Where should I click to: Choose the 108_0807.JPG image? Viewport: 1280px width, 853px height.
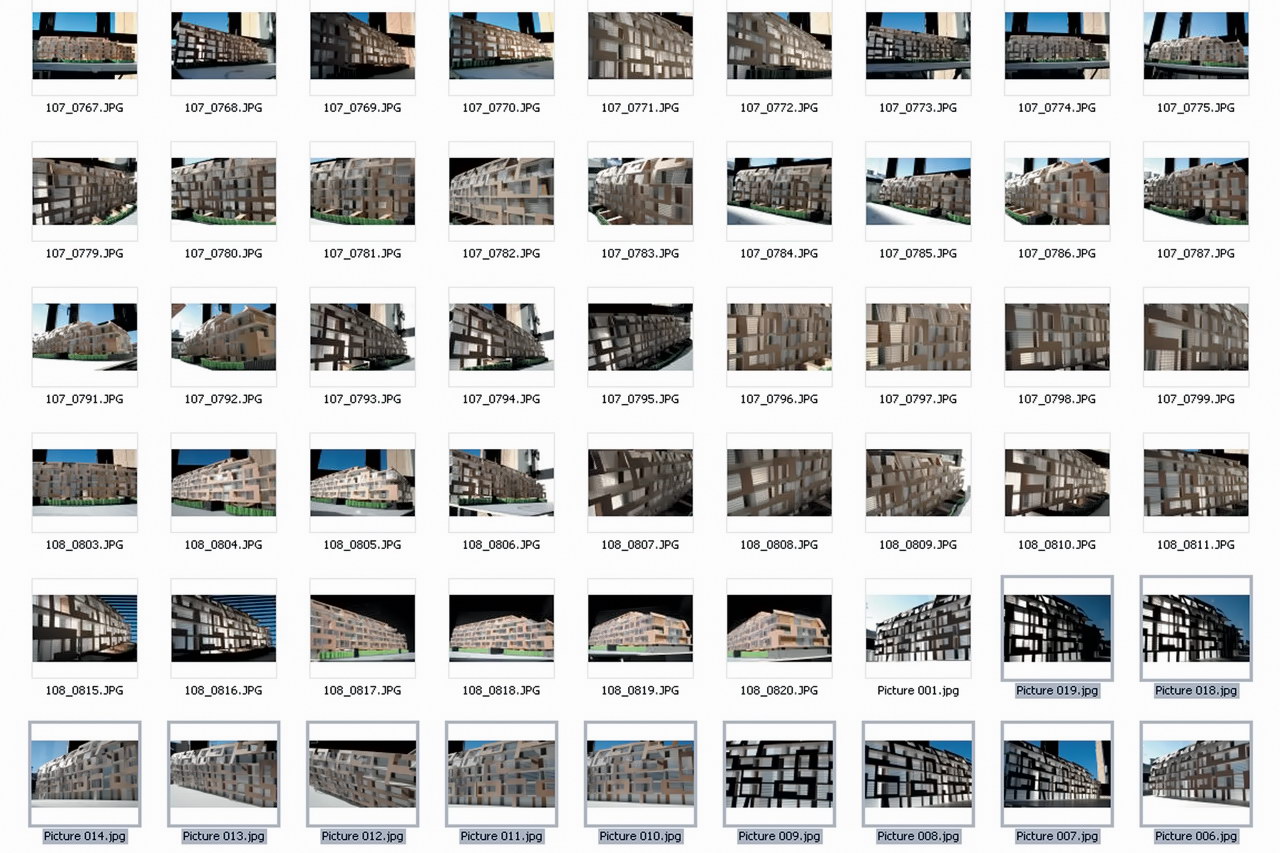(x=640, y=483)
